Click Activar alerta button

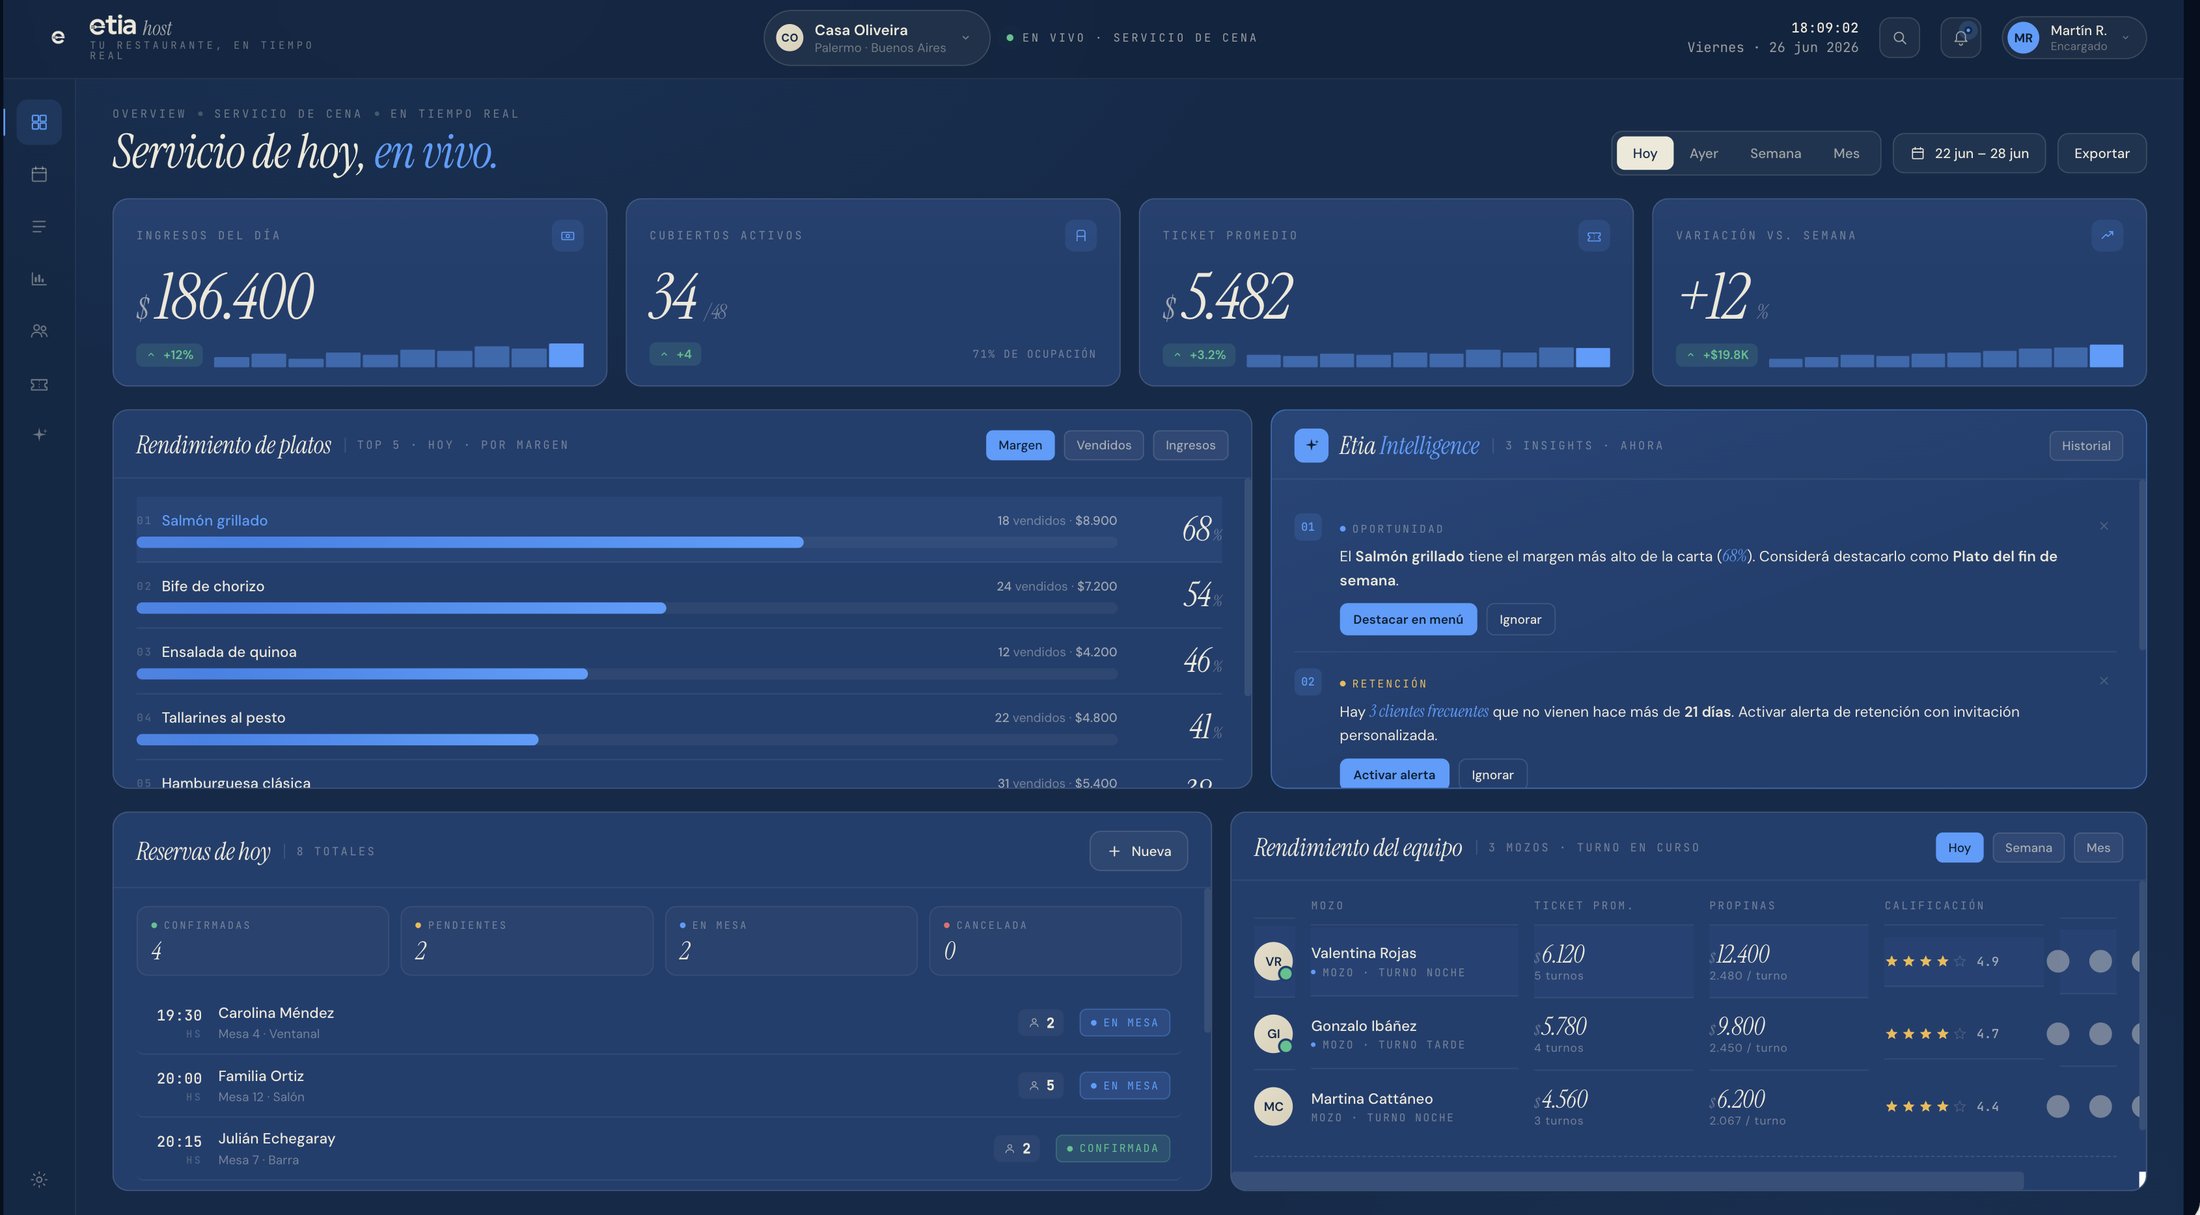click(x=1394, y=774)
